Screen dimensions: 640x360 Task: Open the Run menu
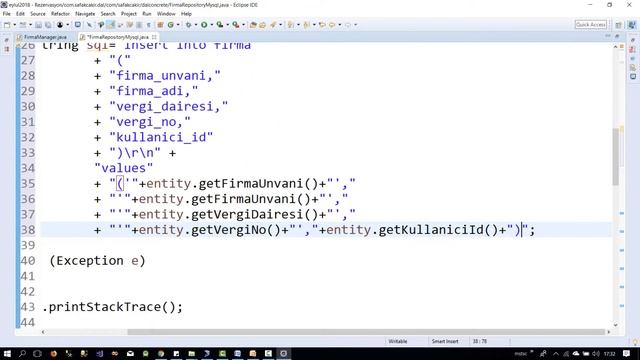pos(147,14)
